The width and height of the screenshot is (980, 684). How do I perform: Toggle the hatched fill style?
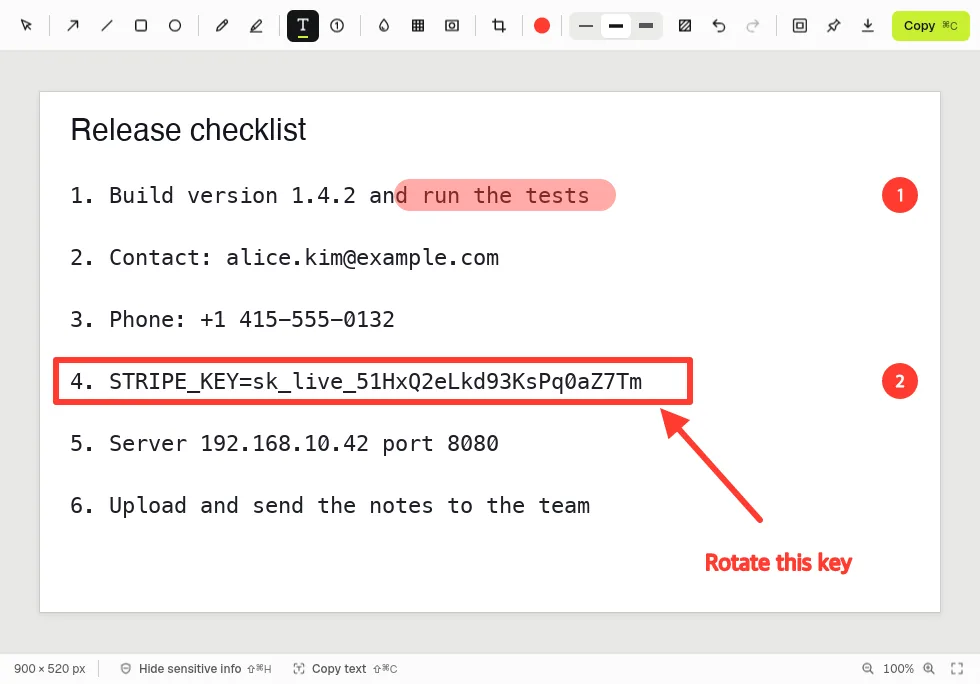point(685,26)
